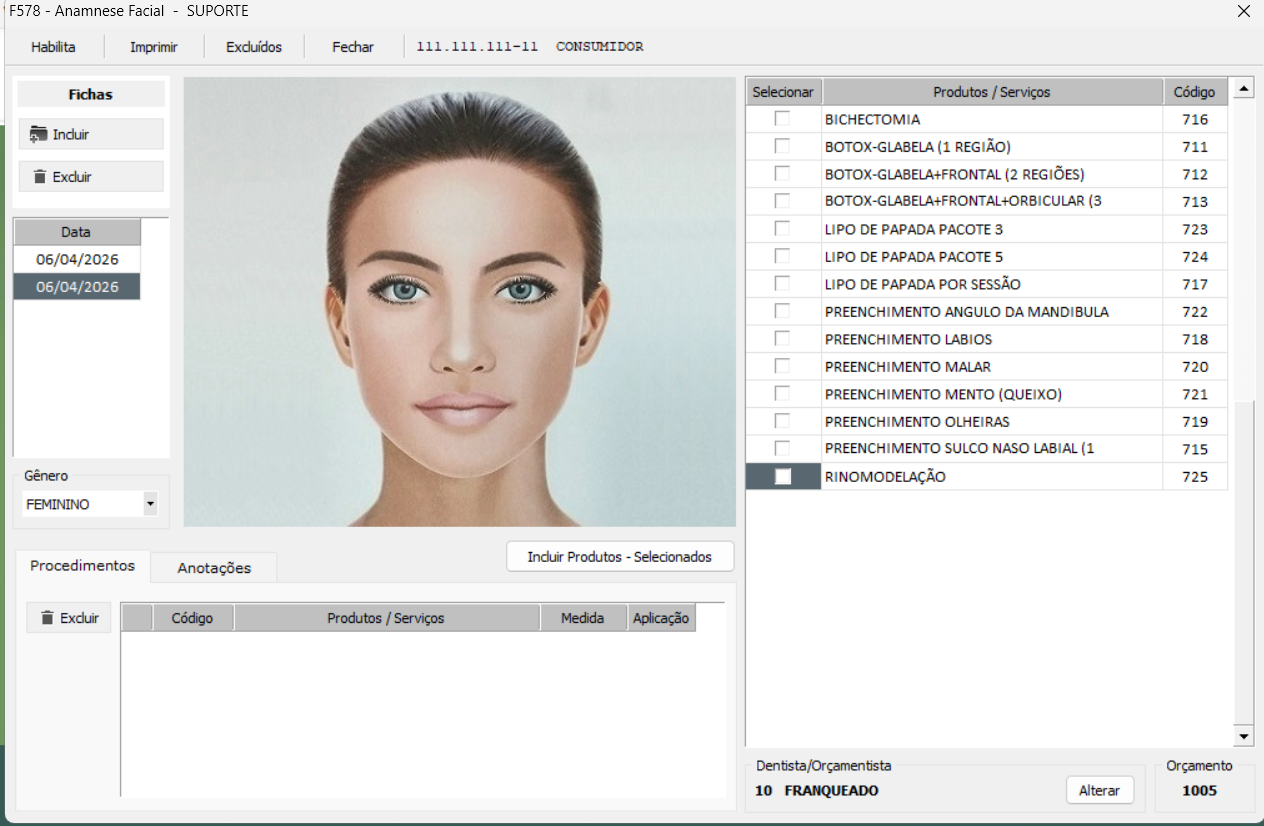The image size is (1264, 826).
Task: Click the RINOMODELAÇÃO product name
Action: [x=885, y=477]
